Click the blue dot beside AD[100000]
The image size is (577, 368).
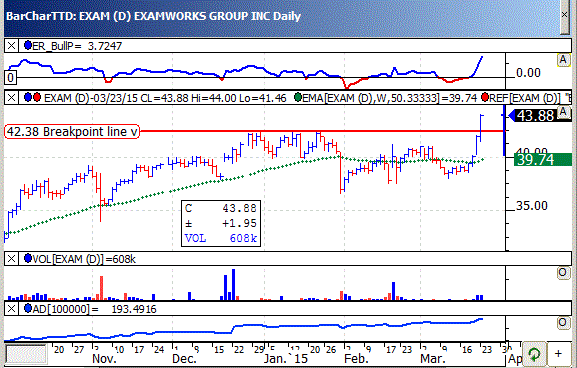click(x=28, y=308)
